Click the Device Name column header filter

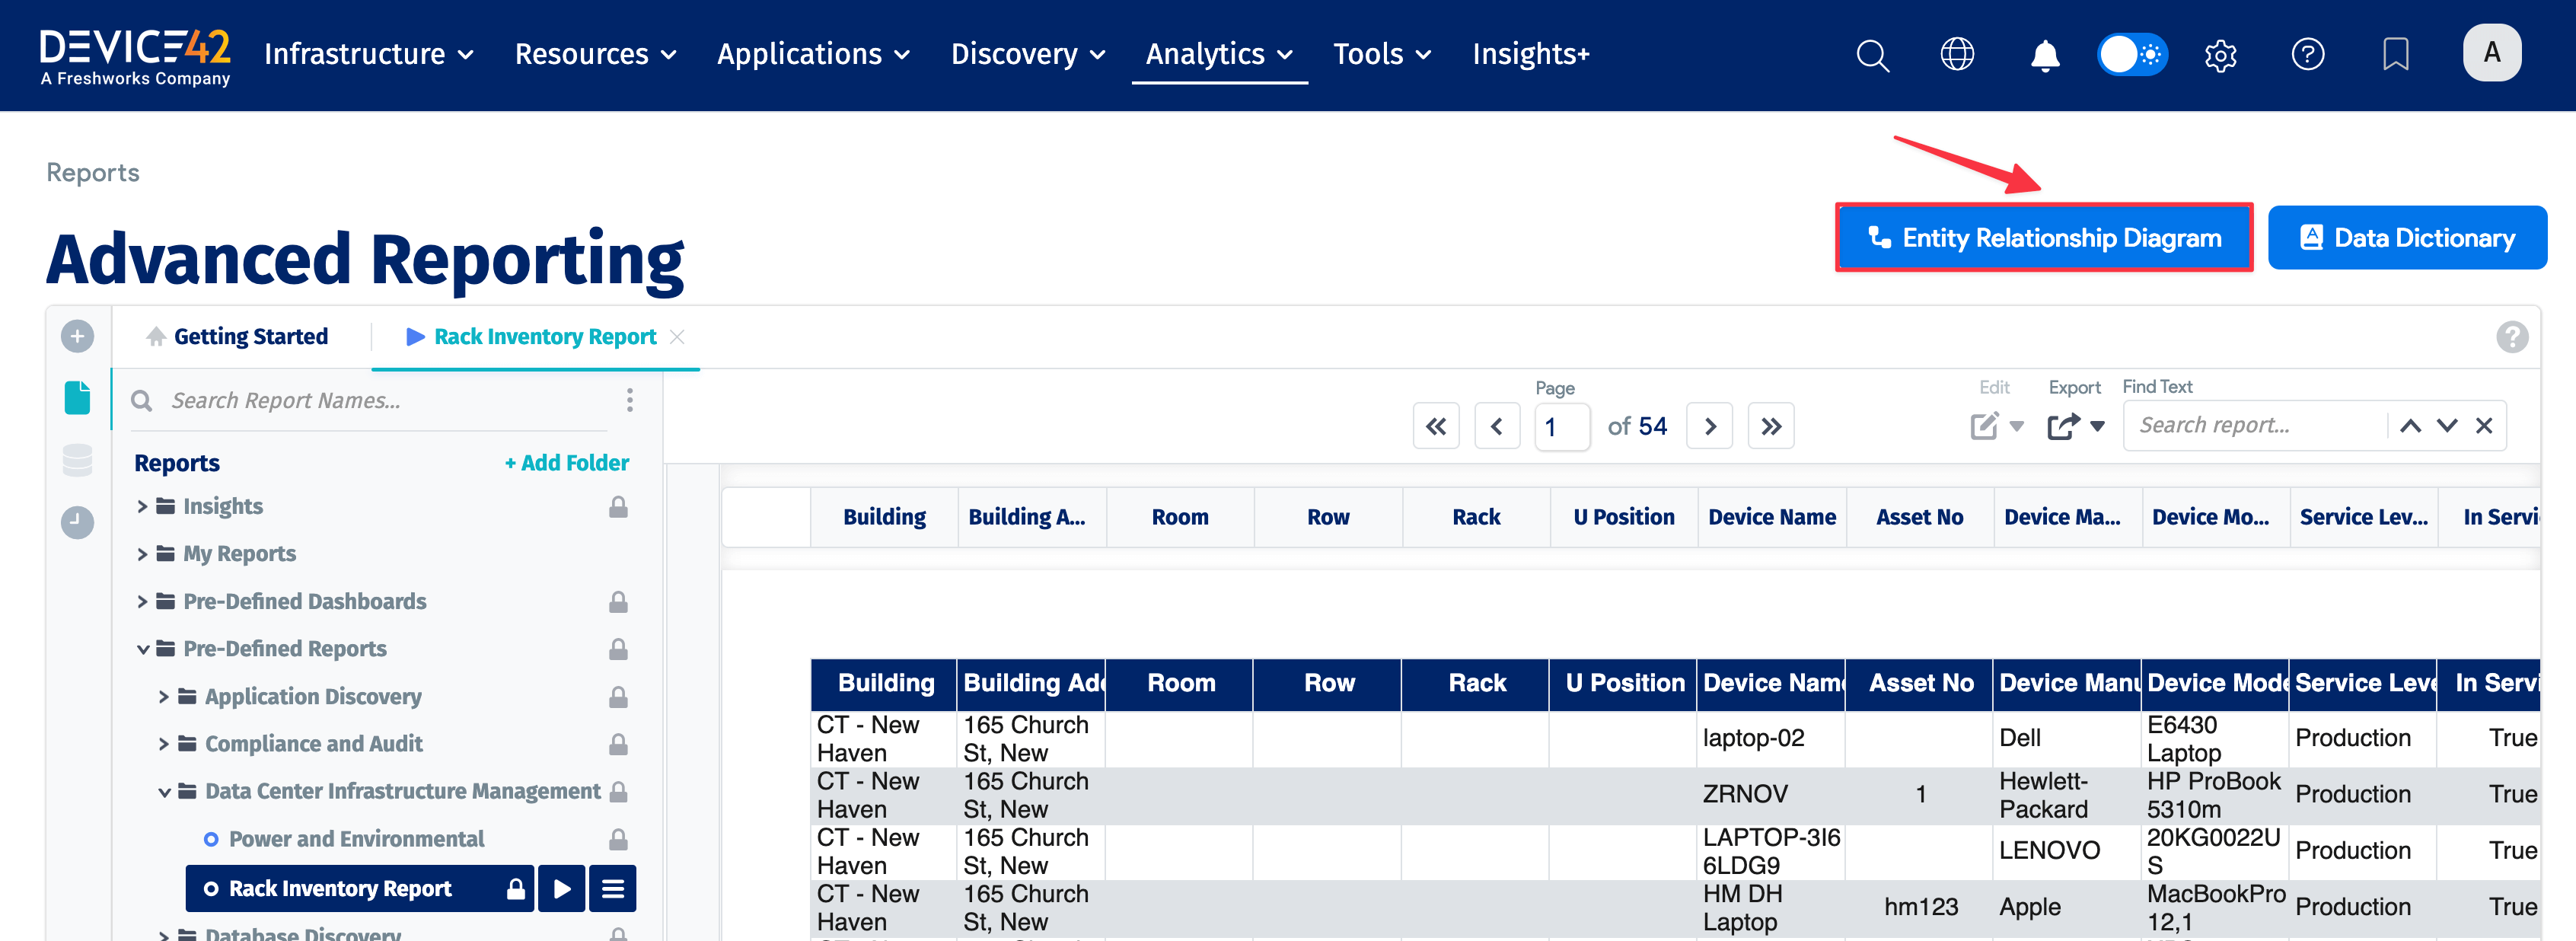click(x=1772, y=517)
